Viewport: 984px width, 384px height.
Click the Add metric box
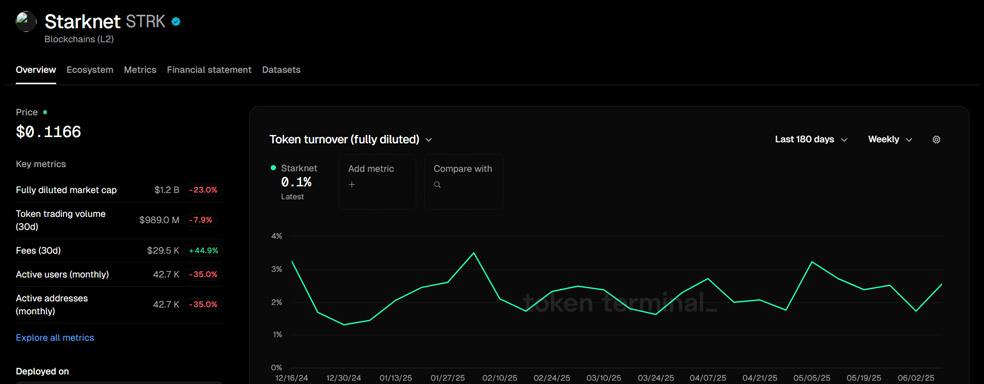(x=377, y=182)
